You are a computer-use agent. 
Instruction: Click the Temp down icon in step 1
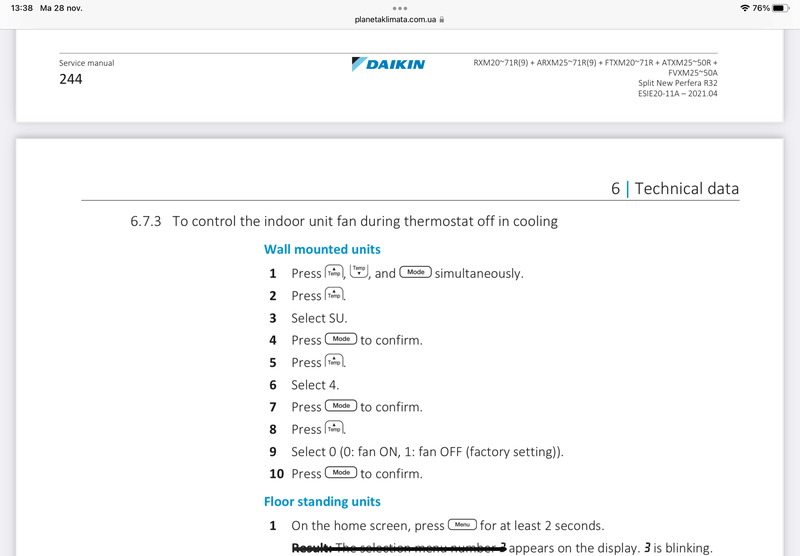pos(360,272)
